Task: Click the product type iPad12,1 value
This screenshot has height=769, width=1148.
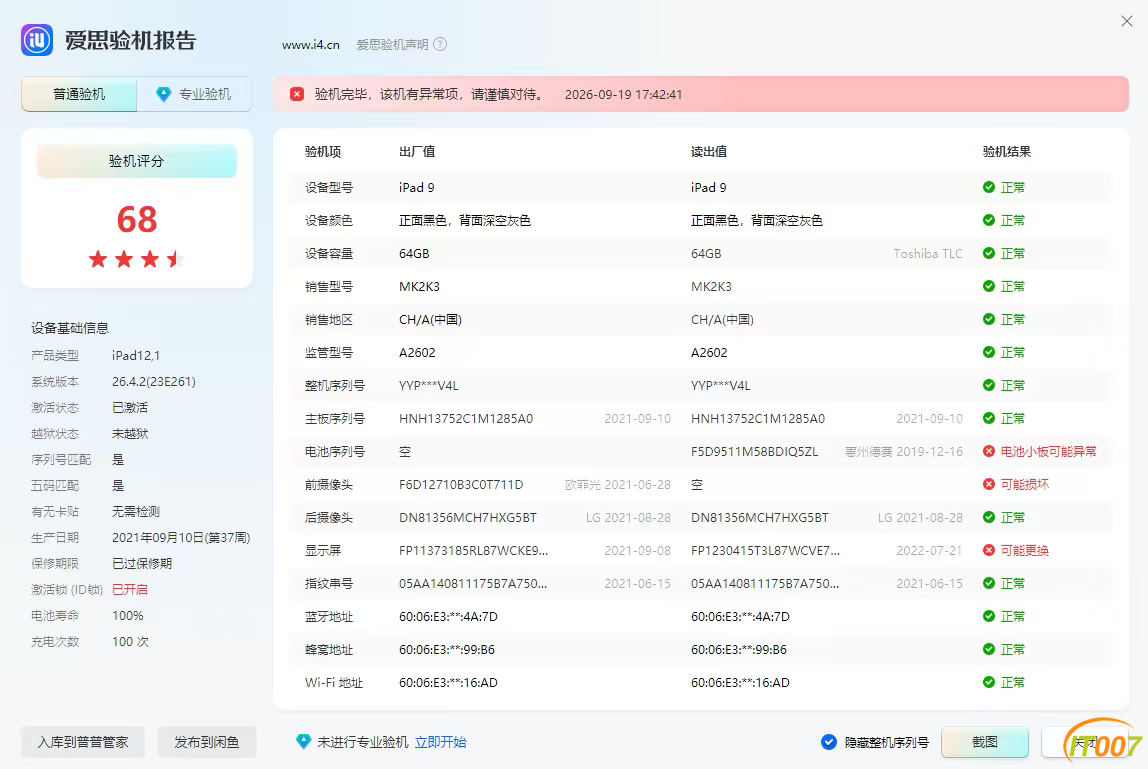Action: [x=135, y=355]
